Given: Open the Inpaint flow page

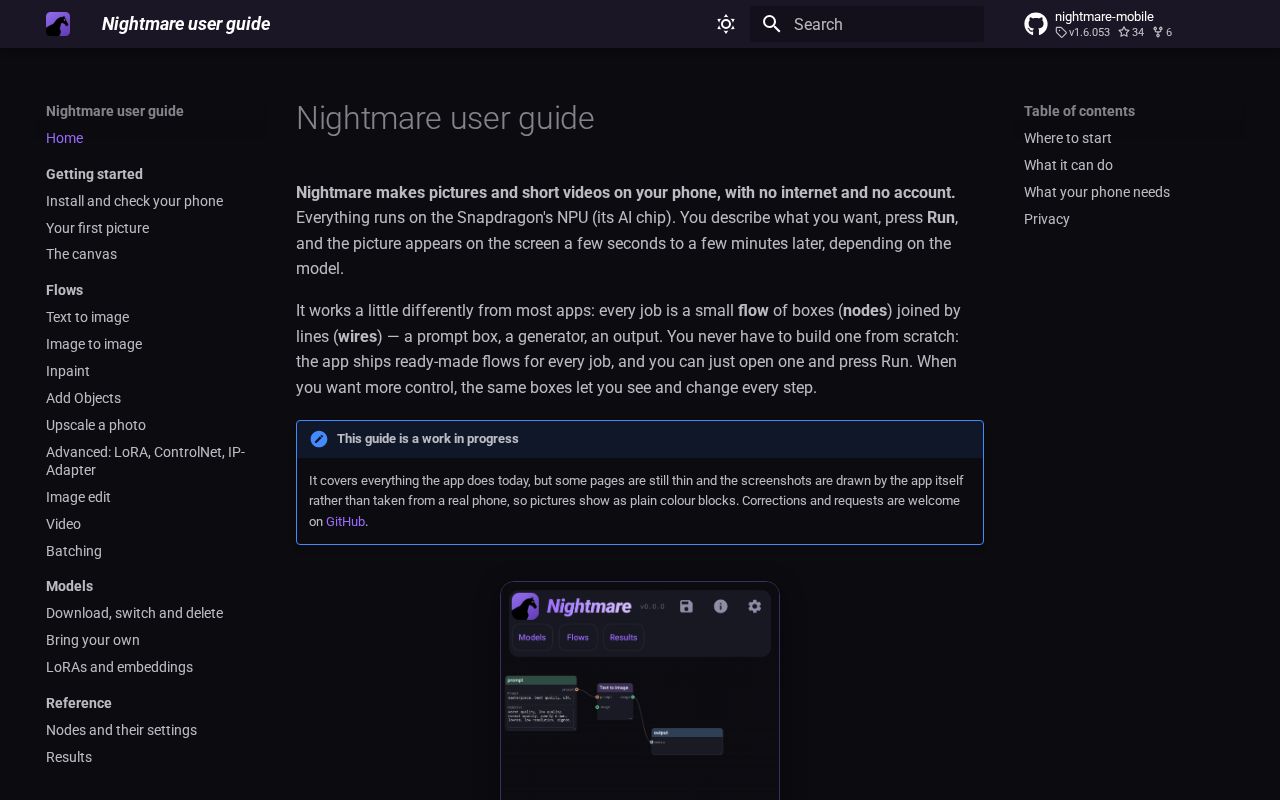Looking at the screenshot, I should point(68,371).
